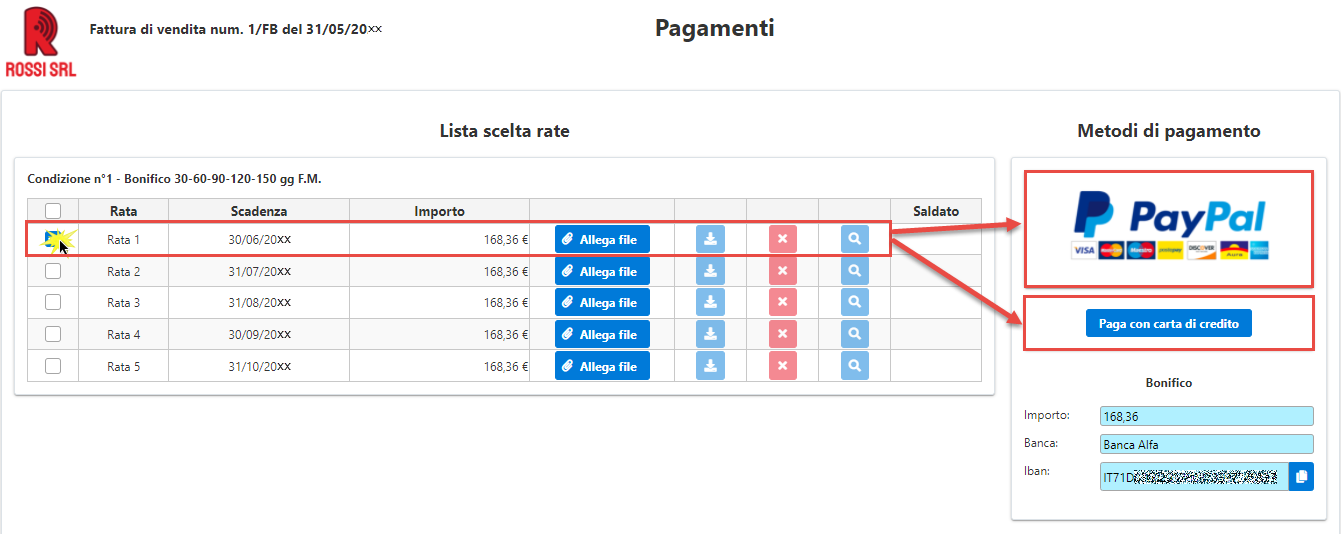The height and width of the screenshot is (534, 1341).
Task: Open the magnifier preview for Rata 2
Action: pyautogui.click(x=854, y=271)
